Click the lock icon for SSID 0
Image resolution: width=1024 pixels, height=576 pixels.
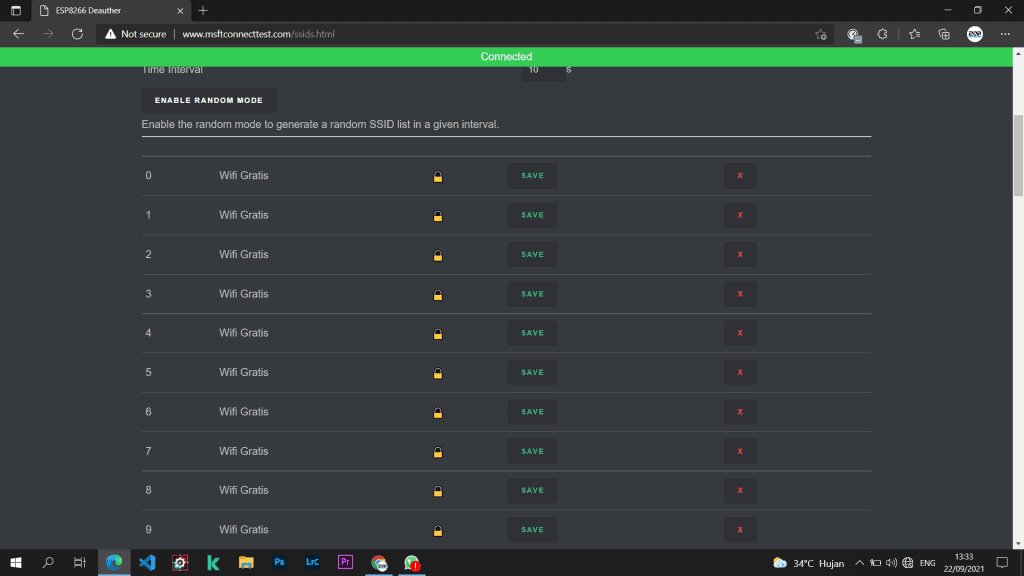tap(437, 177)
